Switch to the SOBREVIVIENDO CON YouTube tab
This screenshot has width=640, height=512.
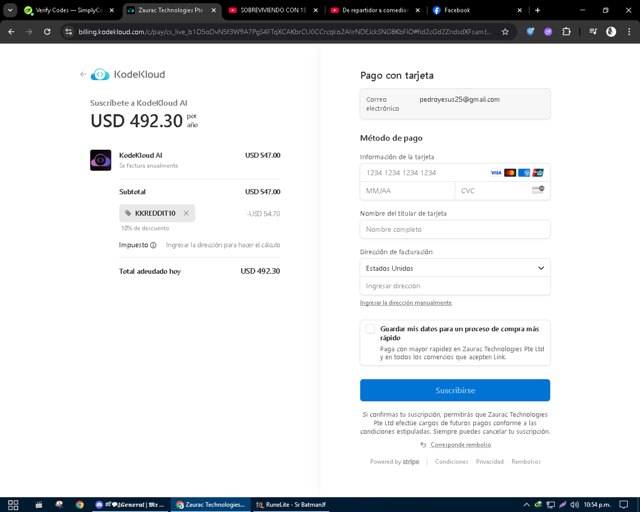[273, 10]
